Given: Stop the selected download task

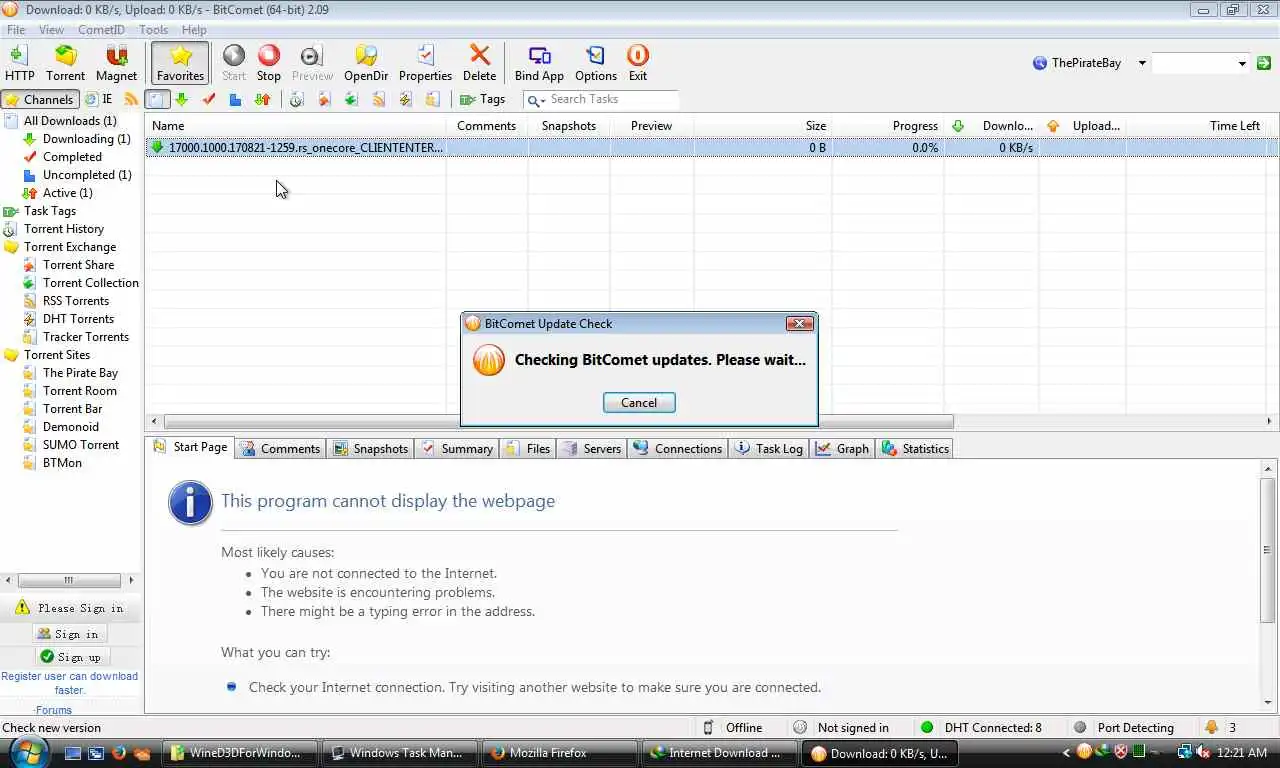Looking at the screenshot, I should pyautogui.click(x=269, y=62).
